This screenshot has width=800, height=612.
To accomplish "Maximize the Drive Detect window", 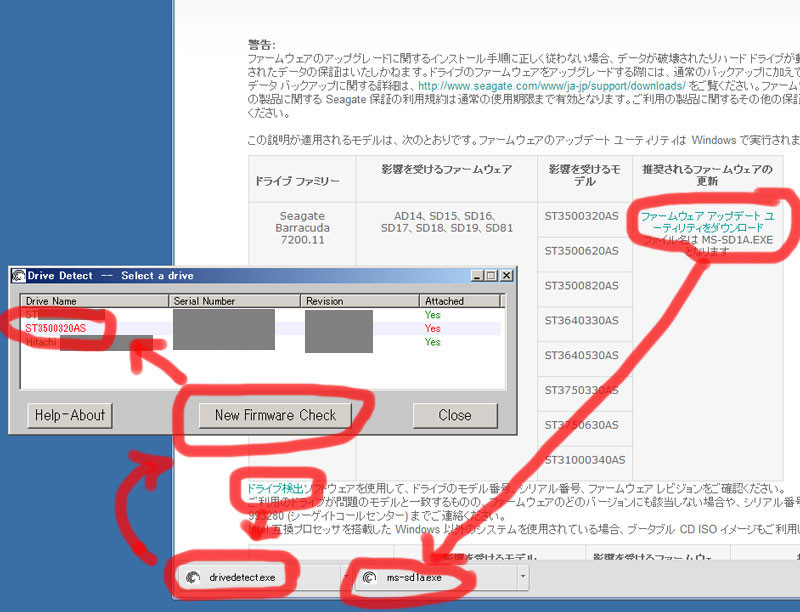I will coord(491,276).
